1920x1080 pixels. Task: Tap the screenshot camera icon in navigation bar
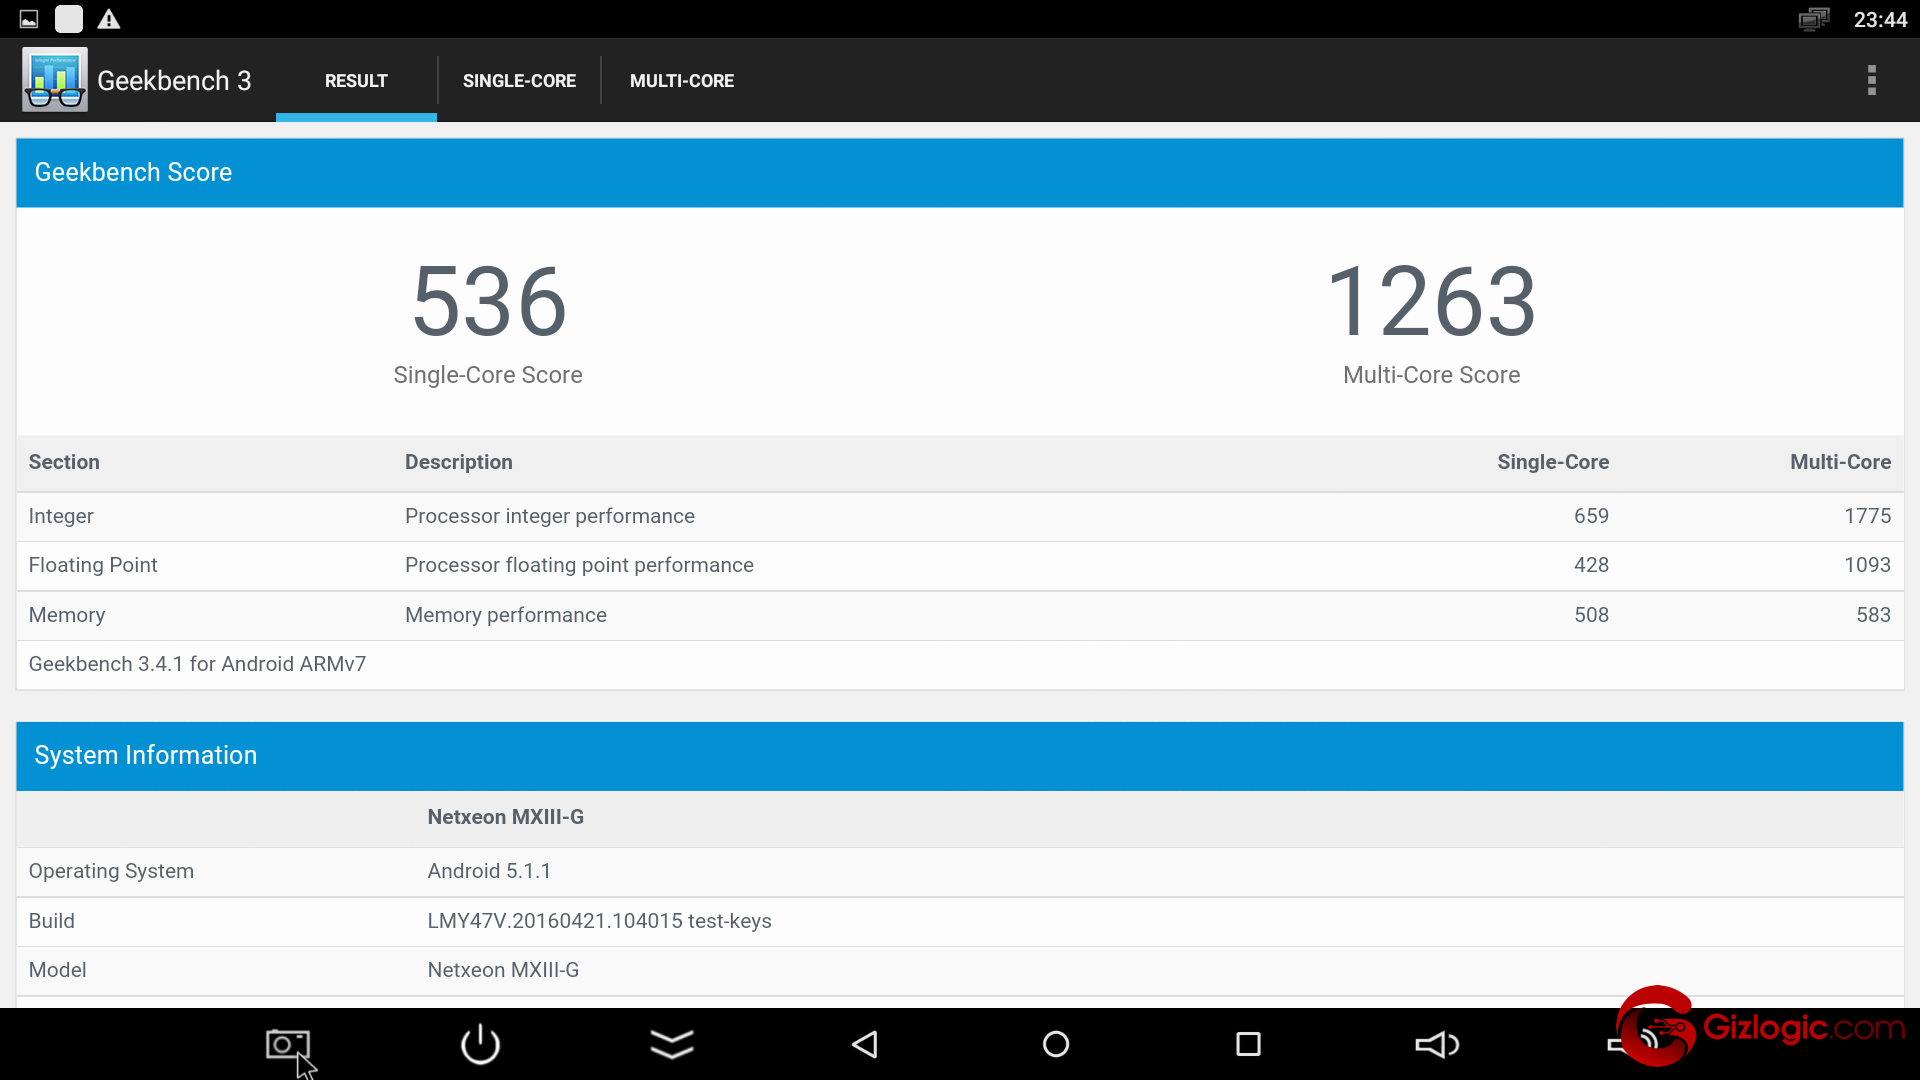click(288, 1045)
